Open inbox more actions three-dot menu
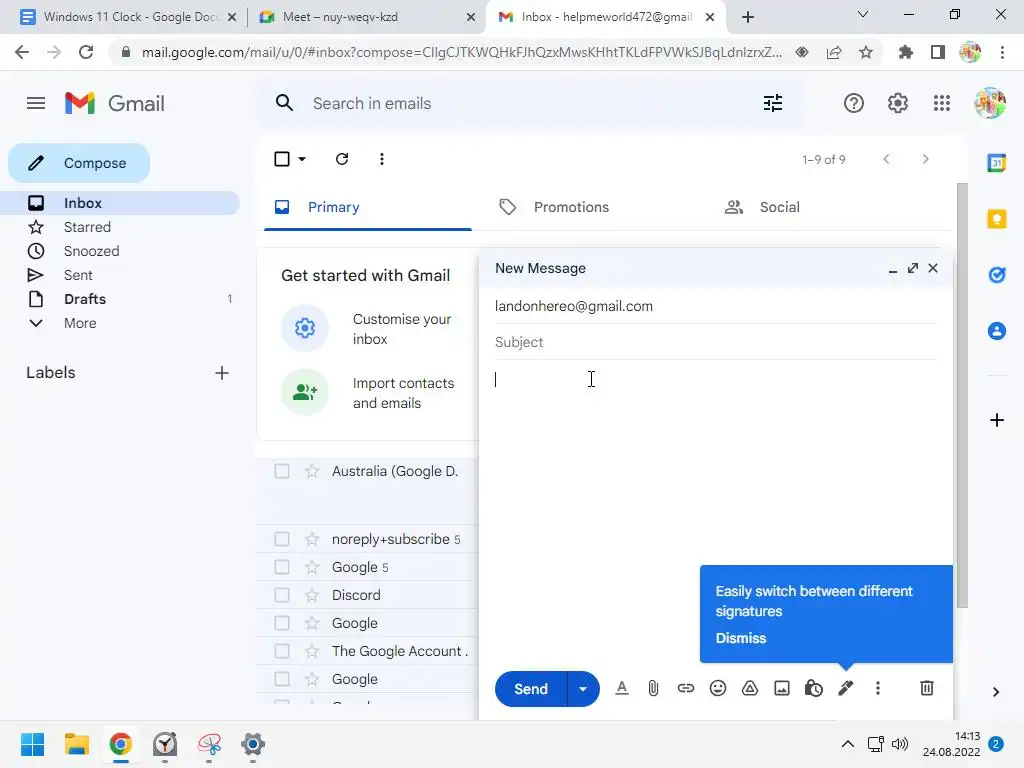 point(381,159)
